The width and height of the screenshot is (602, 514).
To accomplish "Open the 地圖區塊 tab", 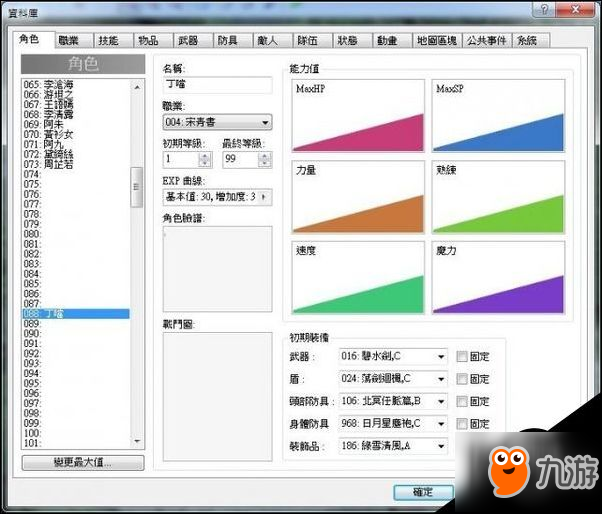I will click(437, 40).
